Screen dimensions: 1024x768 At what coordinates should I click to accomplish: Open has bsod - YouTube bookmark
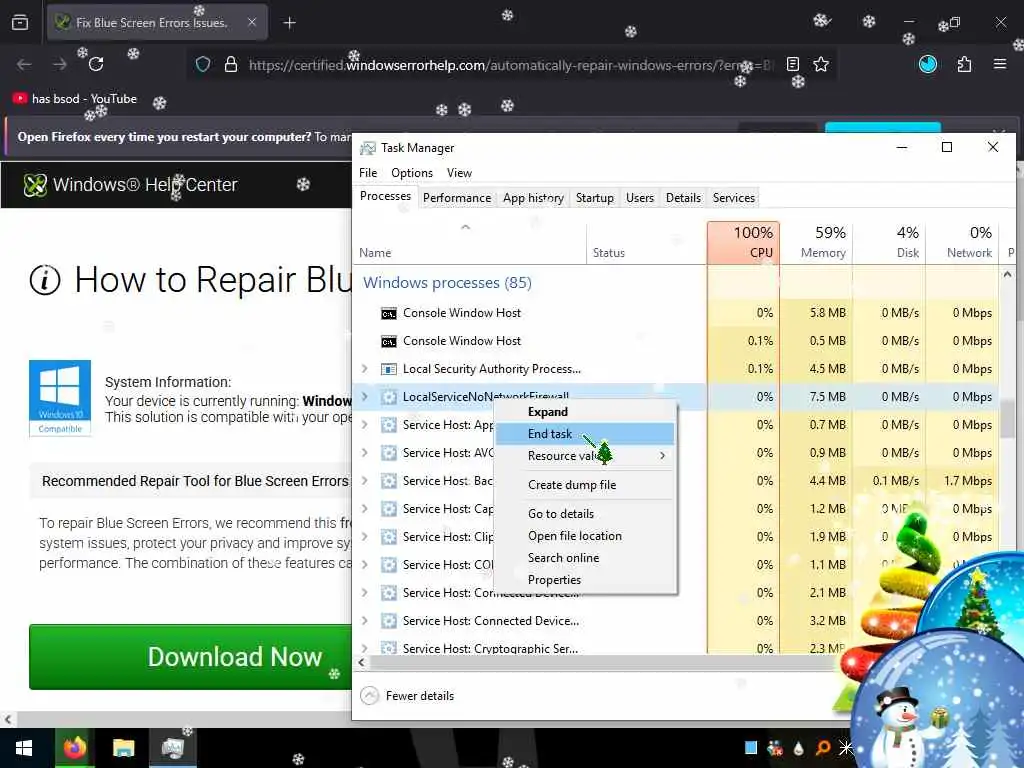pos(75,99)
